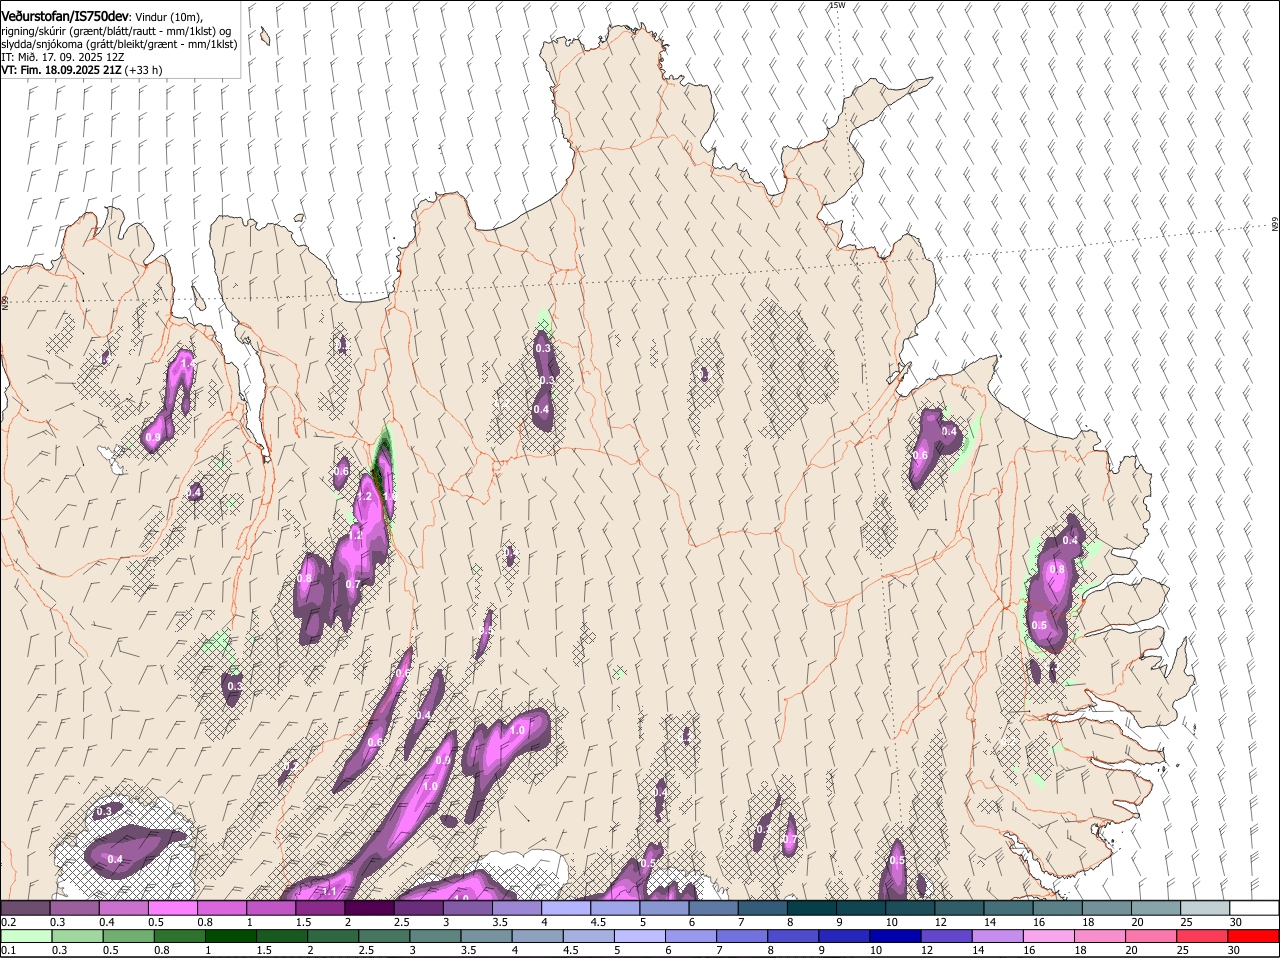
Task: Select the dark purple upper swatch starting at 2
Action: click(369, 907)
